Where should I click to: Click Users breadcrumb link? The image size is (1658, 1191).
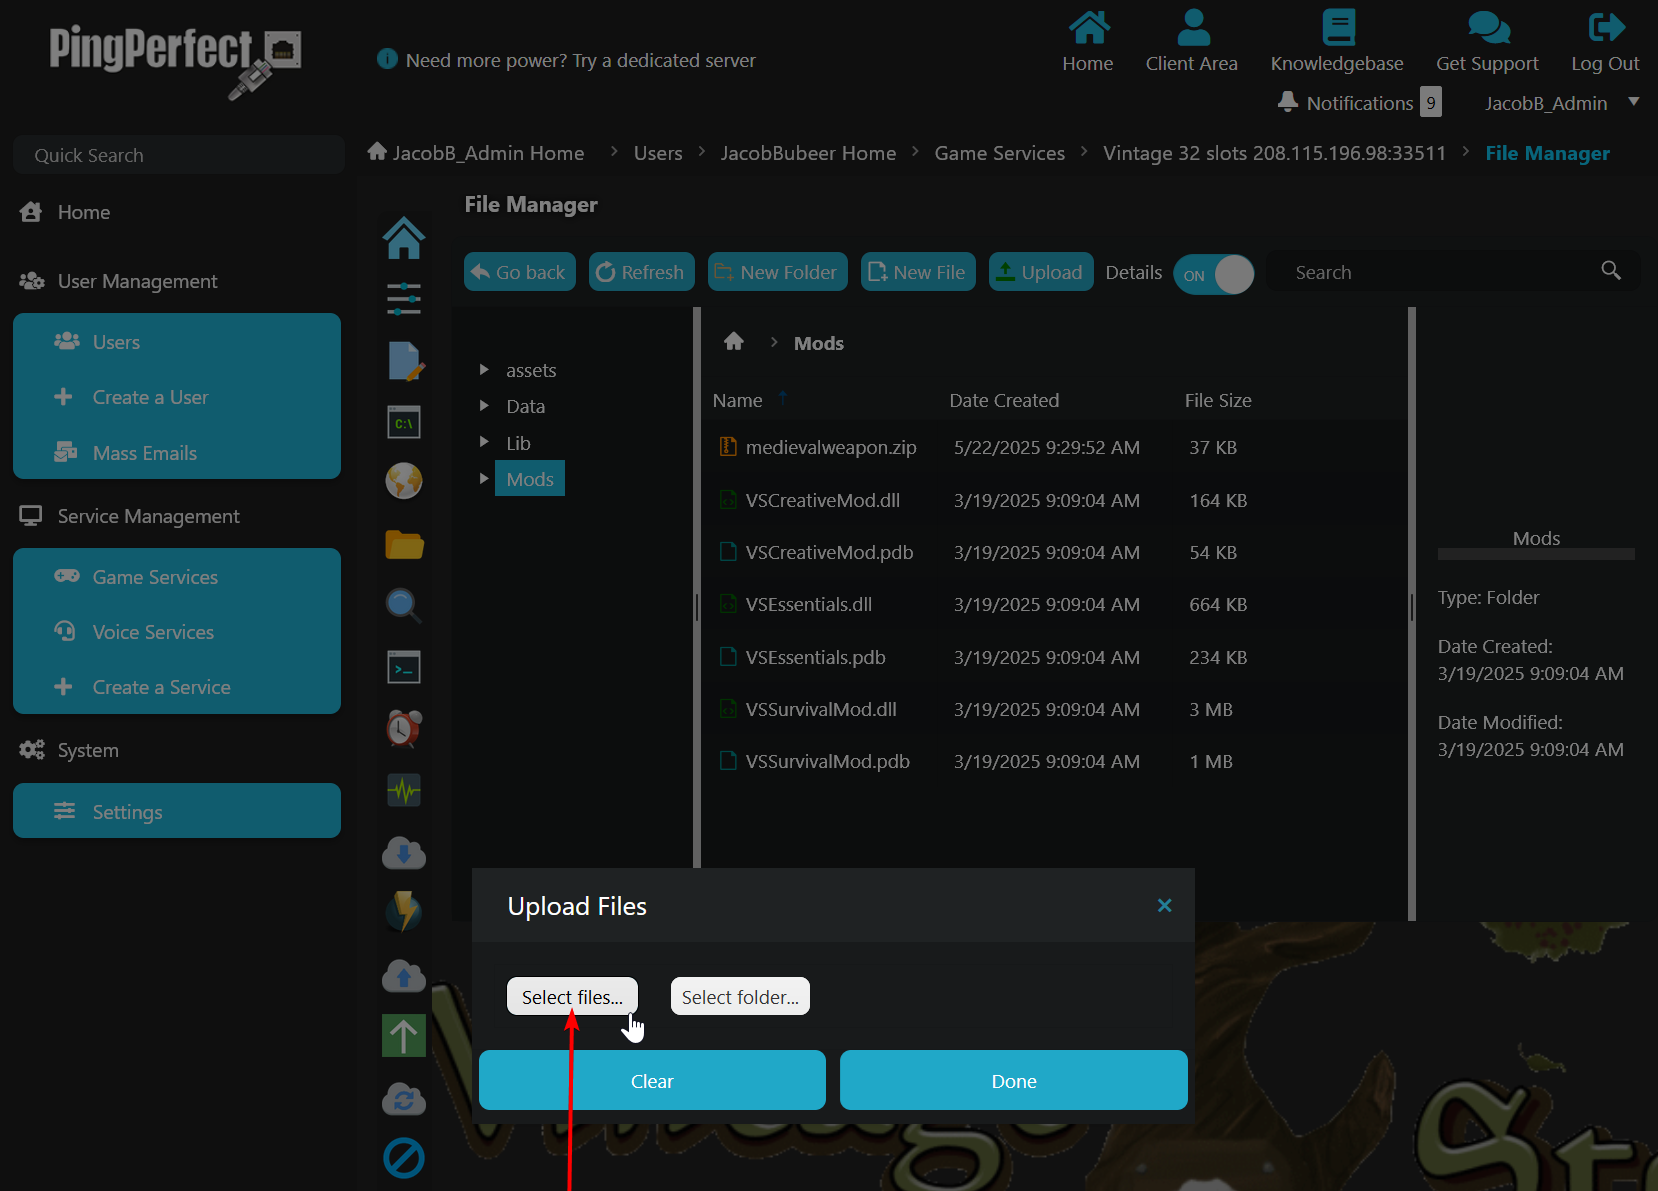(658, 153)
